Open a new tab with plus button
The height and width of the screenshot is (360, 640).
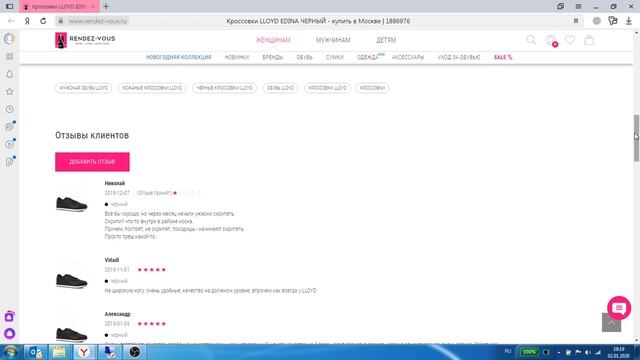click(106, 7)
